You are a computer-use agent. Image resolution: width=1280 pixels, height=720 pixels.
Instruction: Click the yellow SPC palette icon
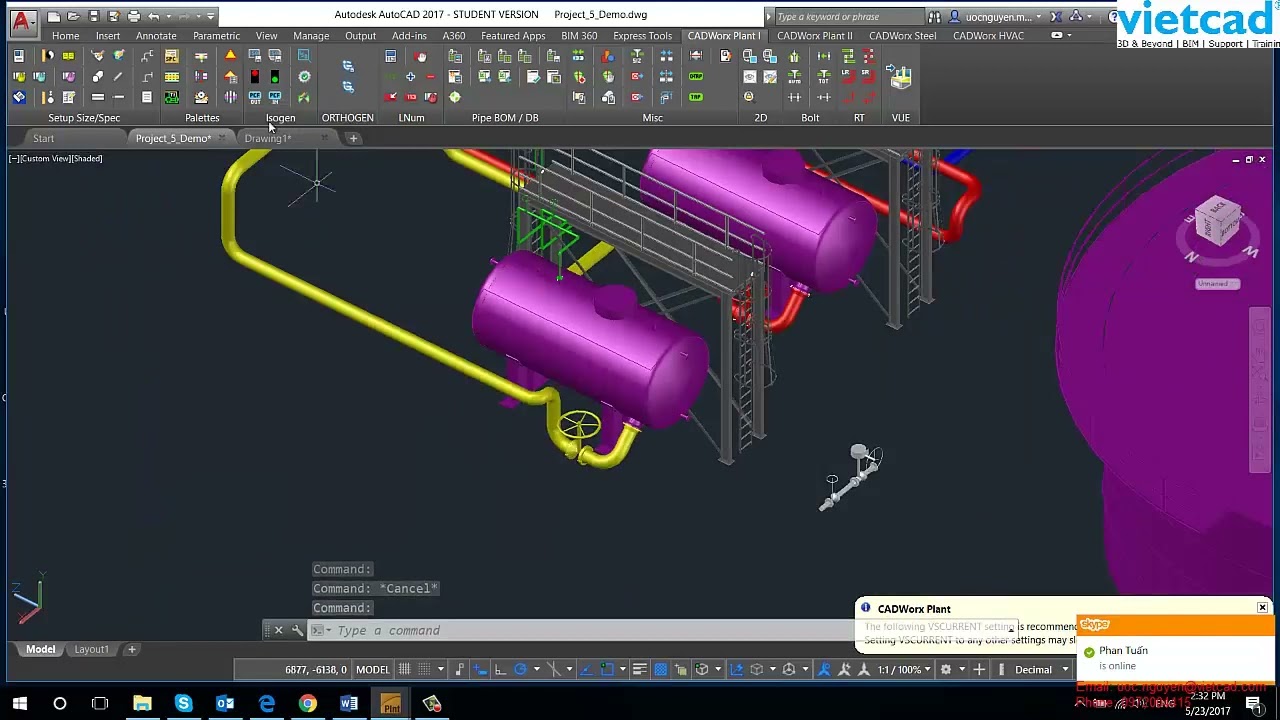coord(171,56)
